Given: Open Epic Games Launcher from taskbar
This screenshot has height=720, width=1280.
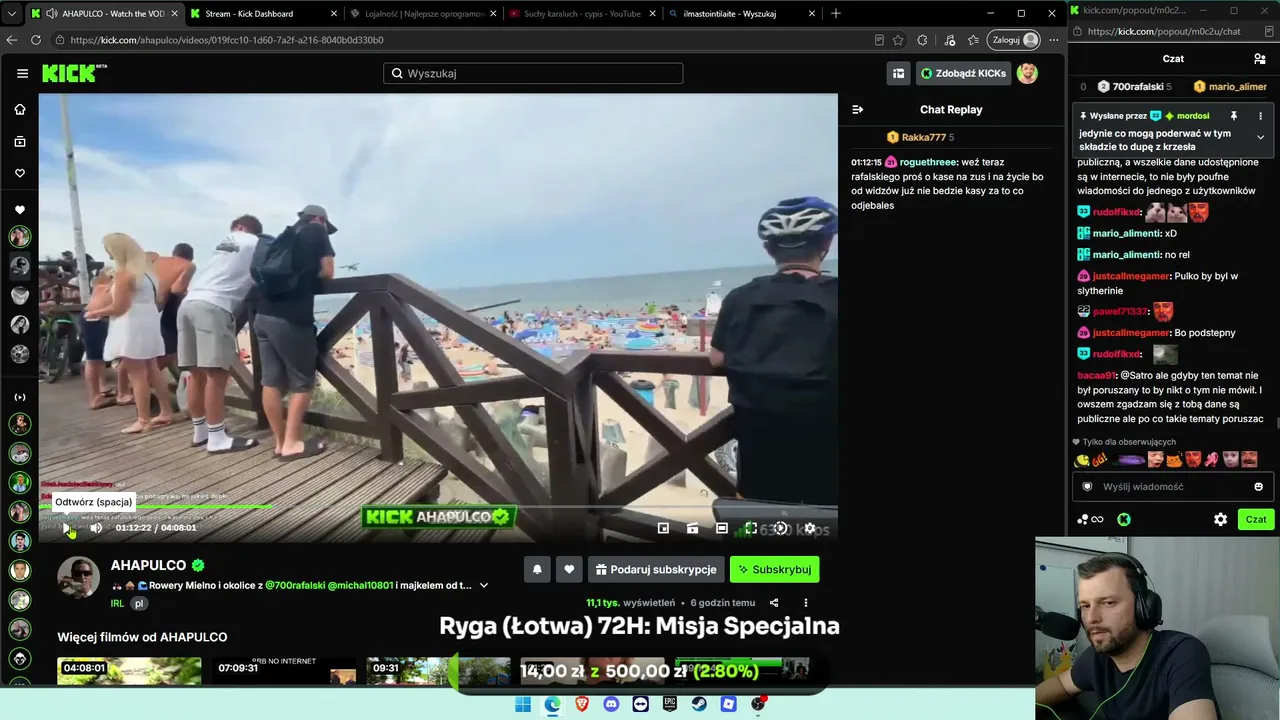Looking at the screenshot, I should click(x=670, y=704).
